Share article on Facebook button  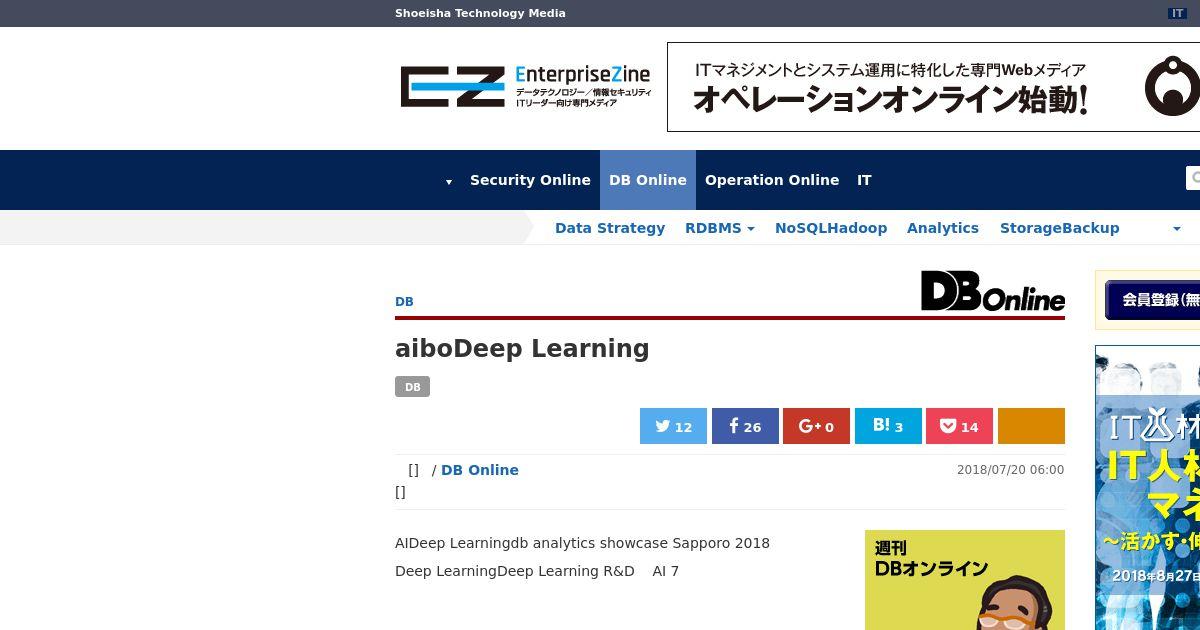point(745,426)
